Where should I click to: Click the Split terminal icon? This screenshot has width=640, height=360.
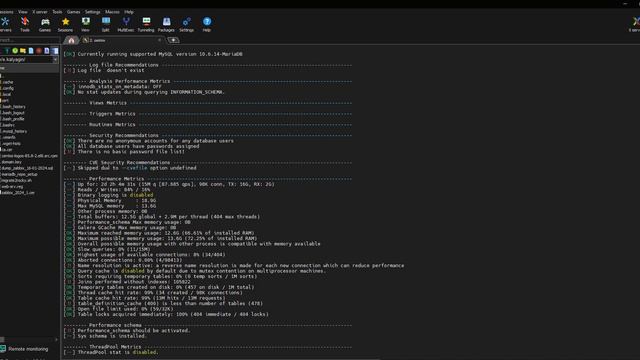point(106,24)
